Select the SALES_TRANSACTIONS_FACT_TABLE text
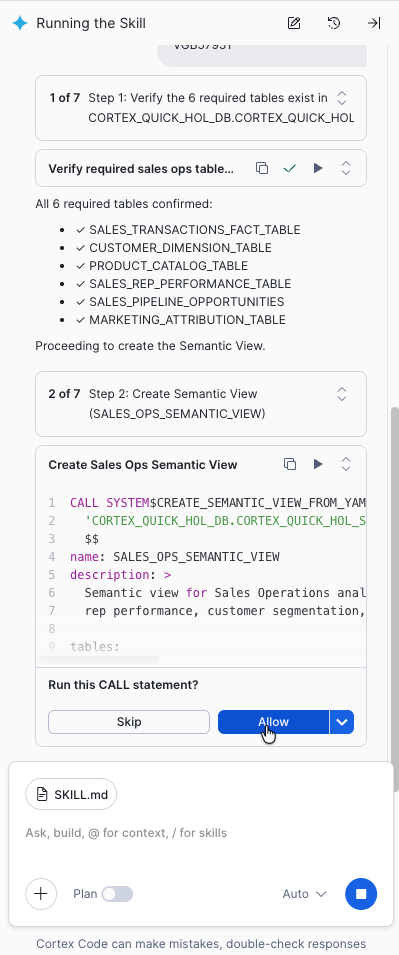Image resolution: width=399 pixels, height=955 pixels. click(x=195, y=230)
